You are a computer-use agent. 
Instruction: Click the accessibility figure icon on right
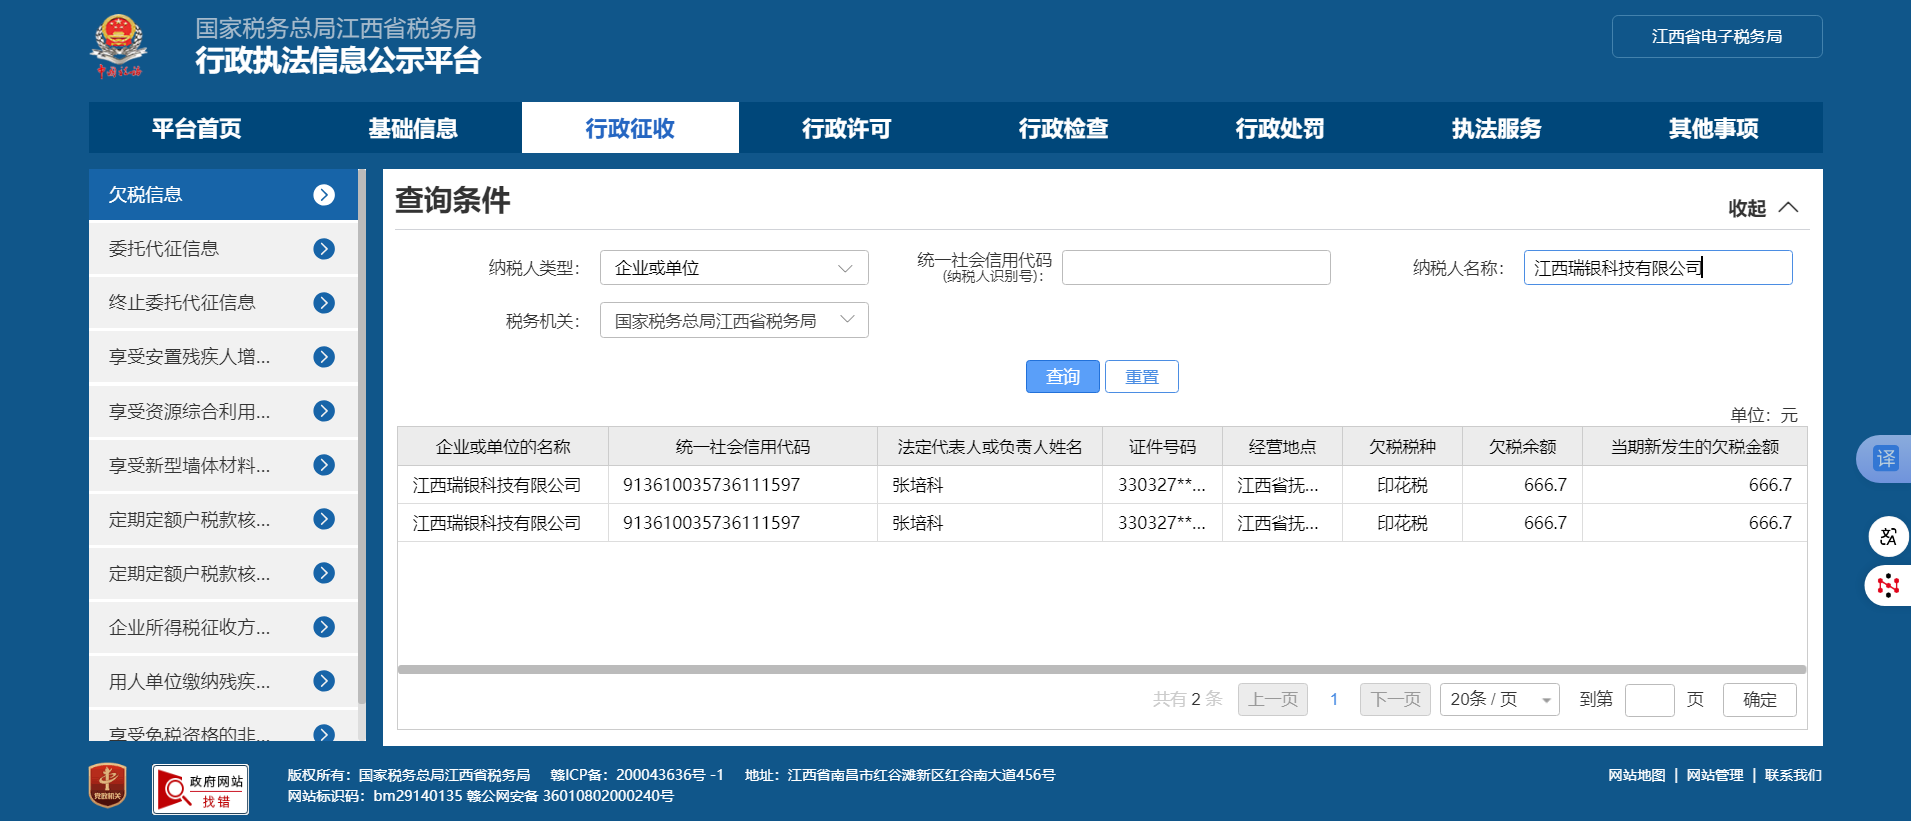pyautogui.click(x=1888, y=536)
